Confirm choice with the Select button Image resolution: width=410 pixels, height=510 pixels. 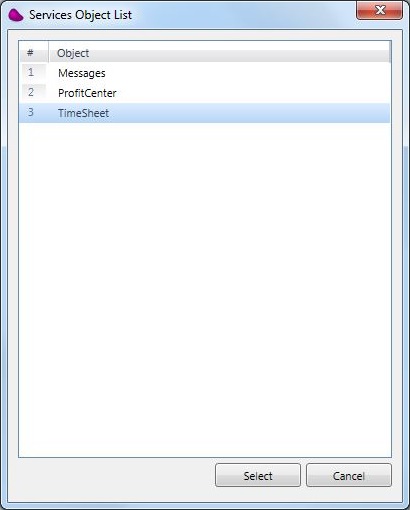pos(258,475)
